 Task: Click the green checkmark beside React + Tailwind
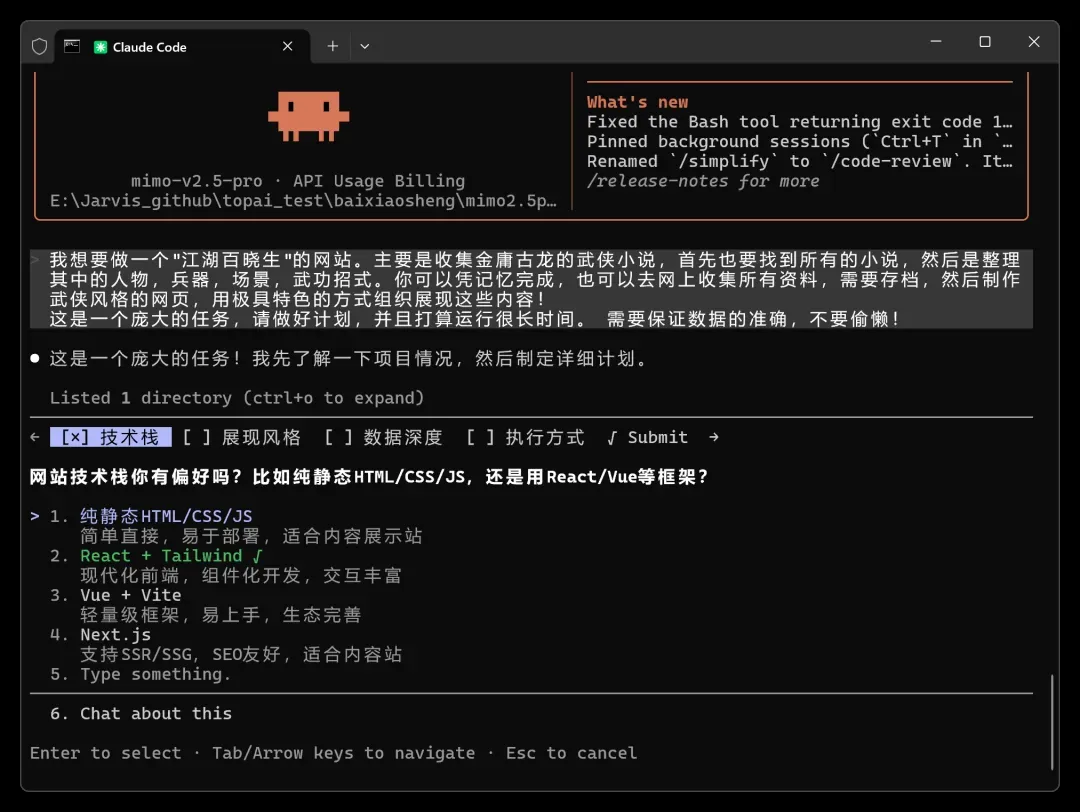coord(258,556)
